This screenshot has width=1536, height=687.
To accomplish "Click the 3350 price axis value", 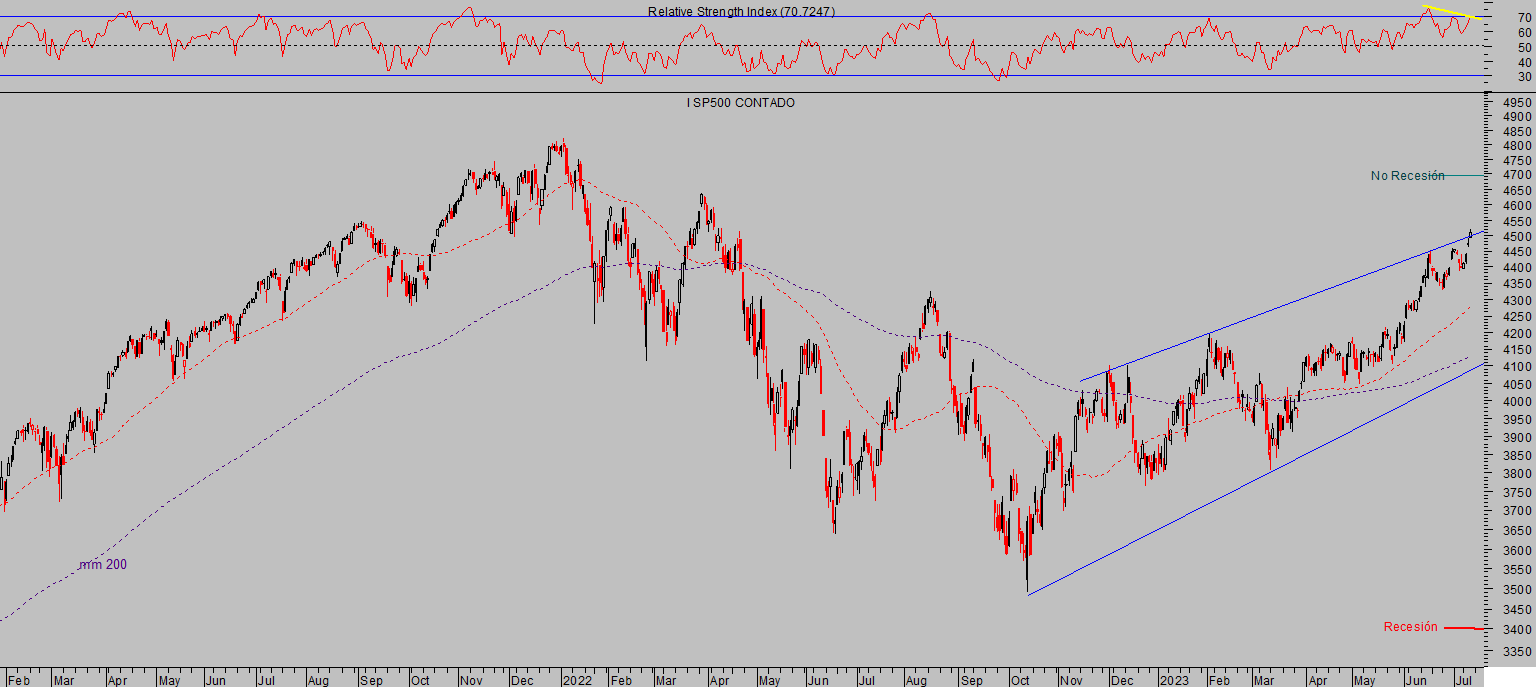I will click(1518, 651).
